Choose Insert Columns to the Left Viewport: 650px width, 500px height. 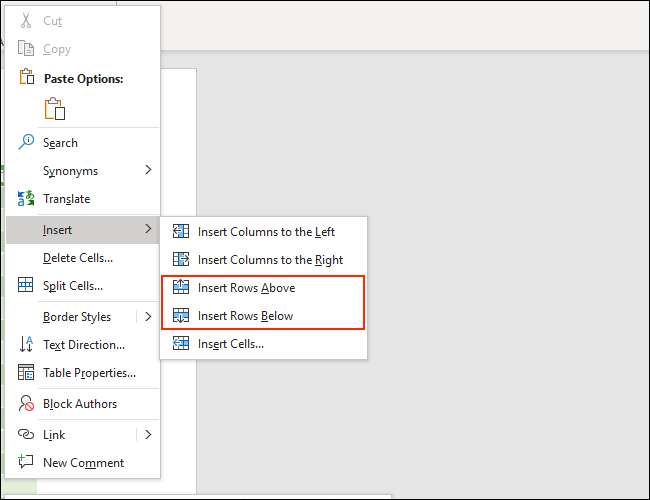pos(266,232)
